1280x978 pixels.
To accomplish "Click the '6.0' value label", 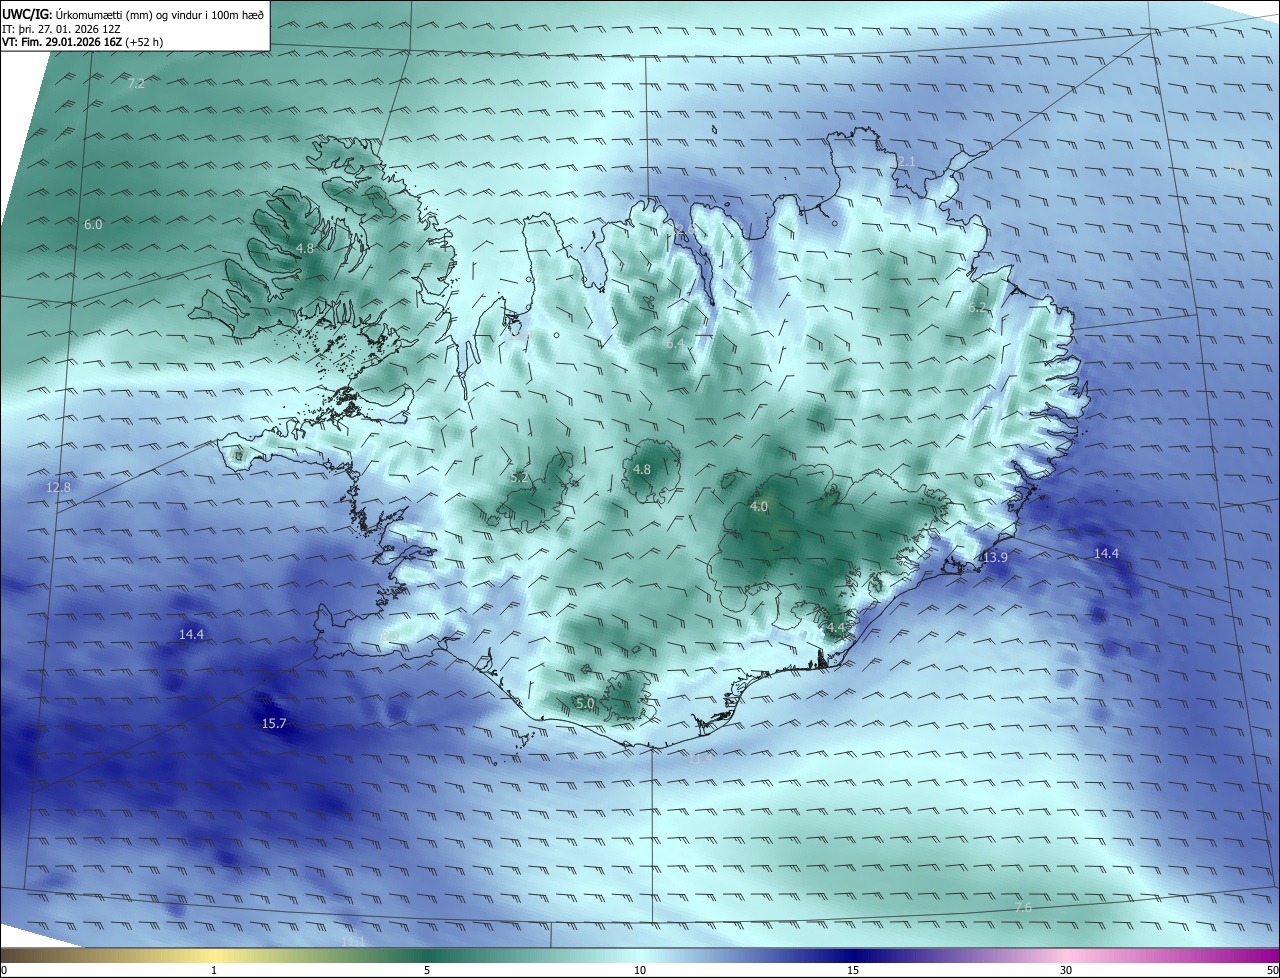I will click(93, 224).
